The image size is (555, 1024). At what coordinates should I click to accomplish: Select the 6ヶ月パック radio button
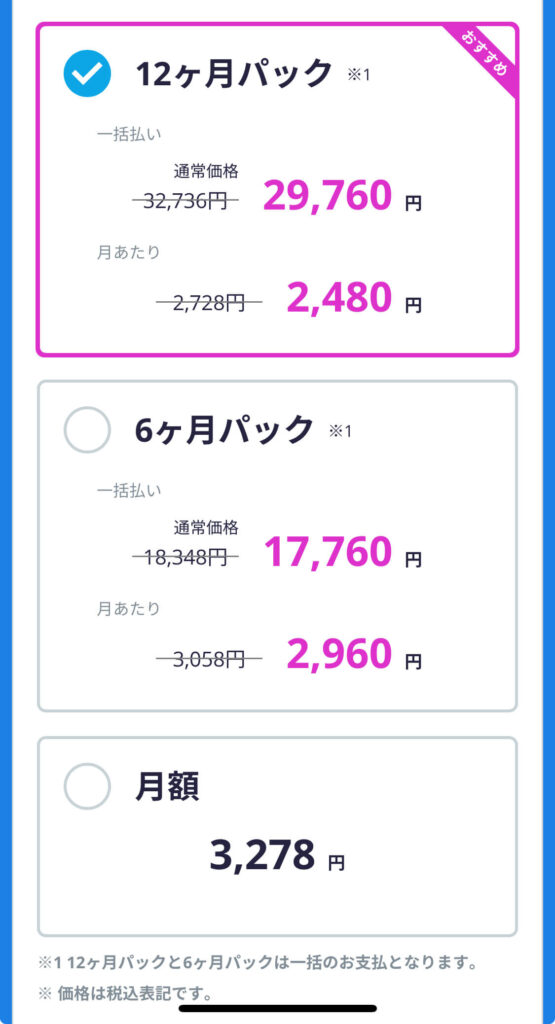(87, 430)
